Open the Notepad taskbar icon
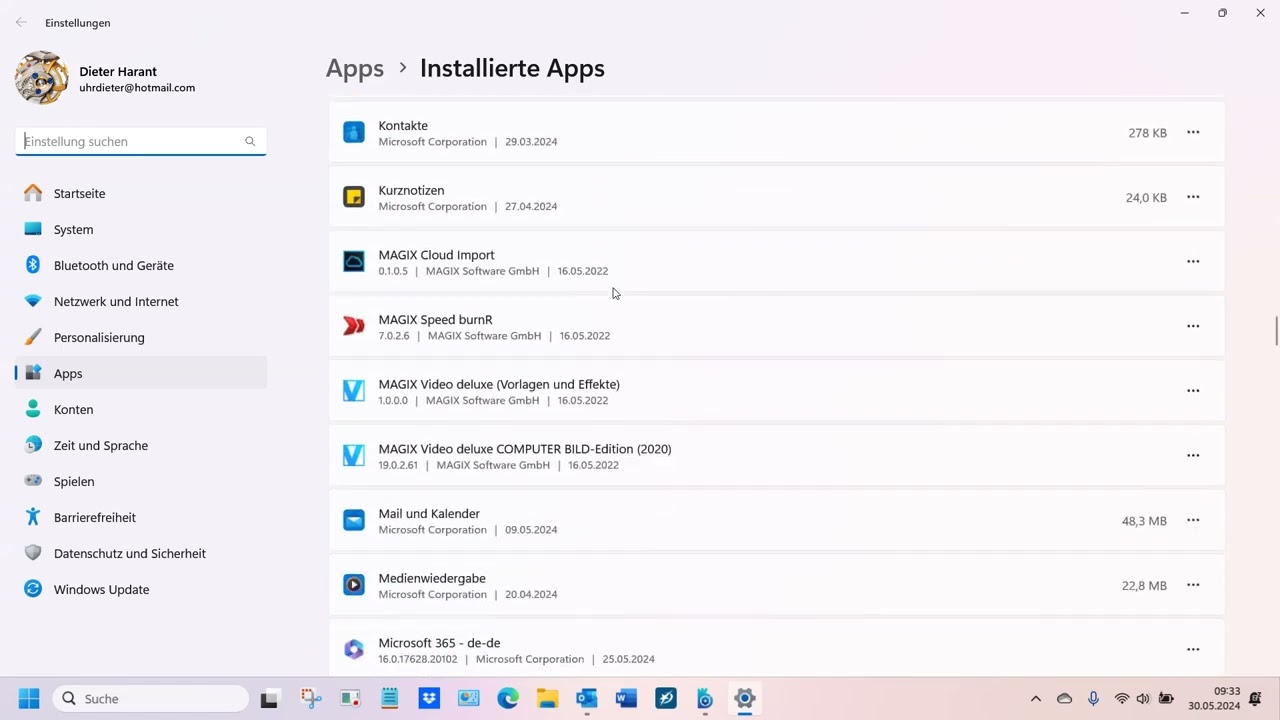This screenshot has width=1280, height=720. tap(389, 698)
